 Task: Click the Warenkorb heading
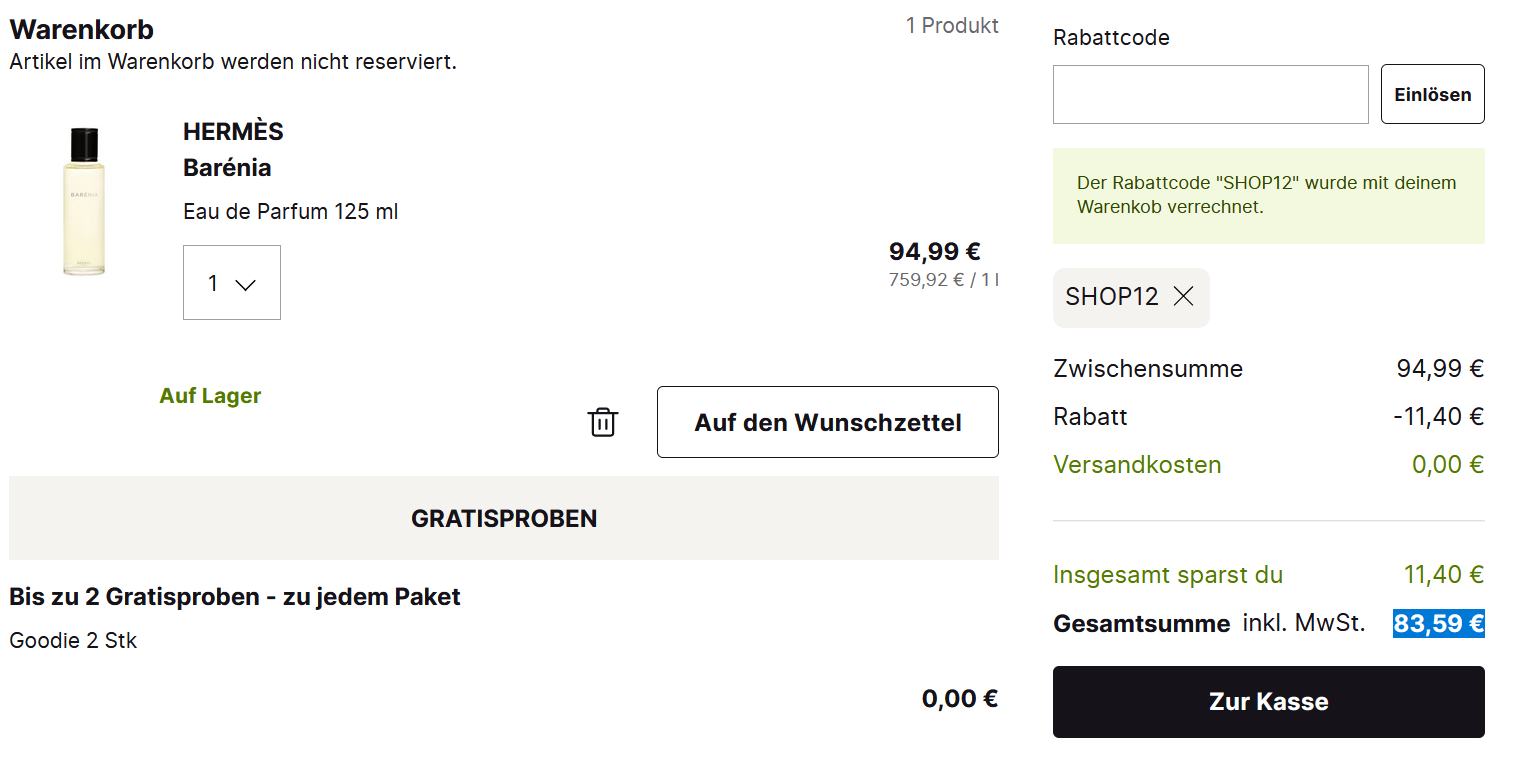point(81,30)
